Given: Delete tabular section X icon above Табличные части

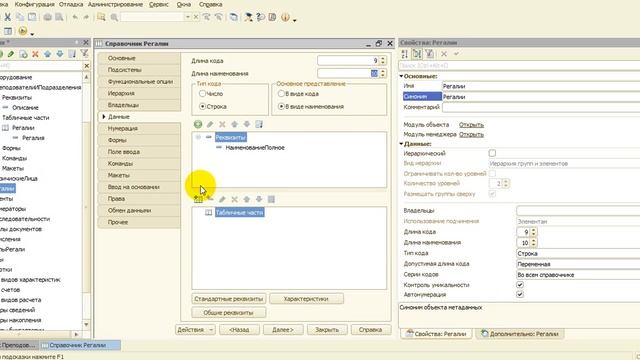Looking at the screenshot, I should 234,199.
